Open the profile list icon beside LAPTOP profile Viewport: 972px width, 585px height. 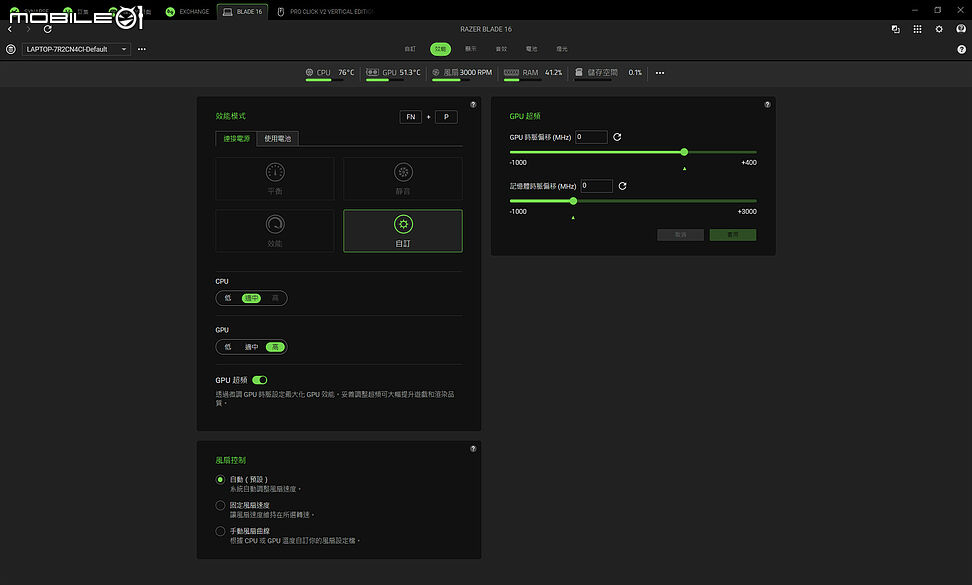[11, 49]
